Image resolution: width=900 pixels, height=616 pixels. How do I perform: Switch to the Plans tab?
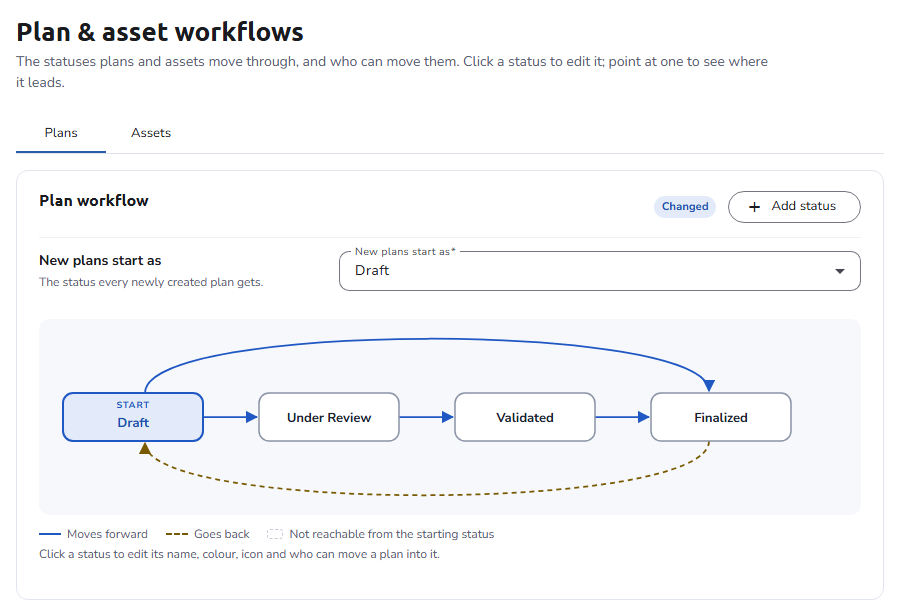(61, 133)
